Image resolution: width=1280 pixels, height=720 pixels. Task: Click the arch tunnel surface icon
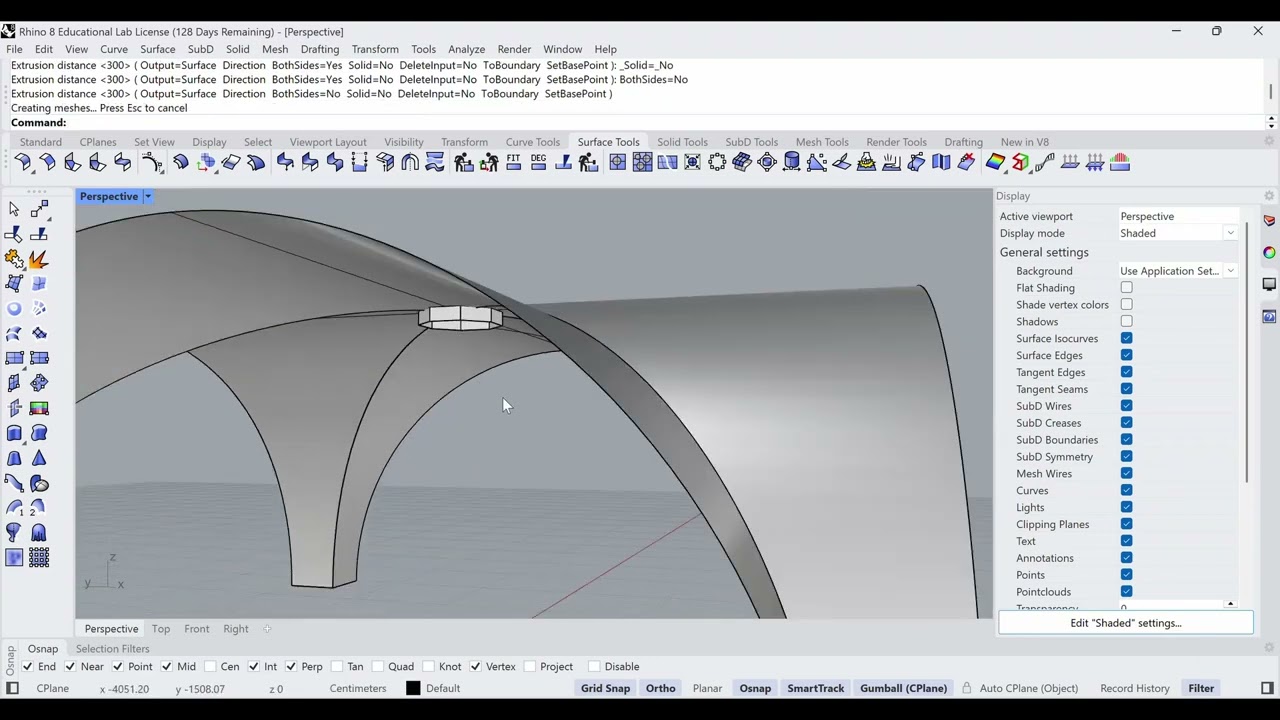[410, 162]
